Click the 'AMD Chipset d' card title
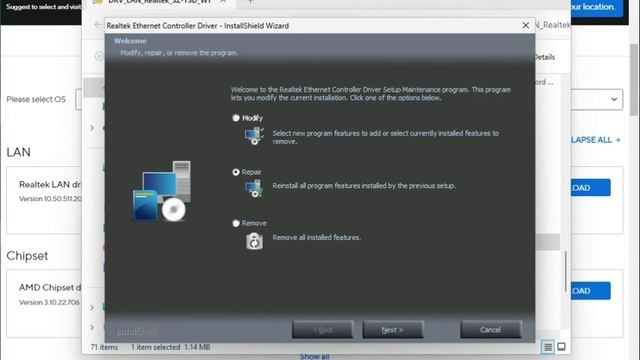The width and height of the screenshot is (640, 360). [x=50, y=287]
